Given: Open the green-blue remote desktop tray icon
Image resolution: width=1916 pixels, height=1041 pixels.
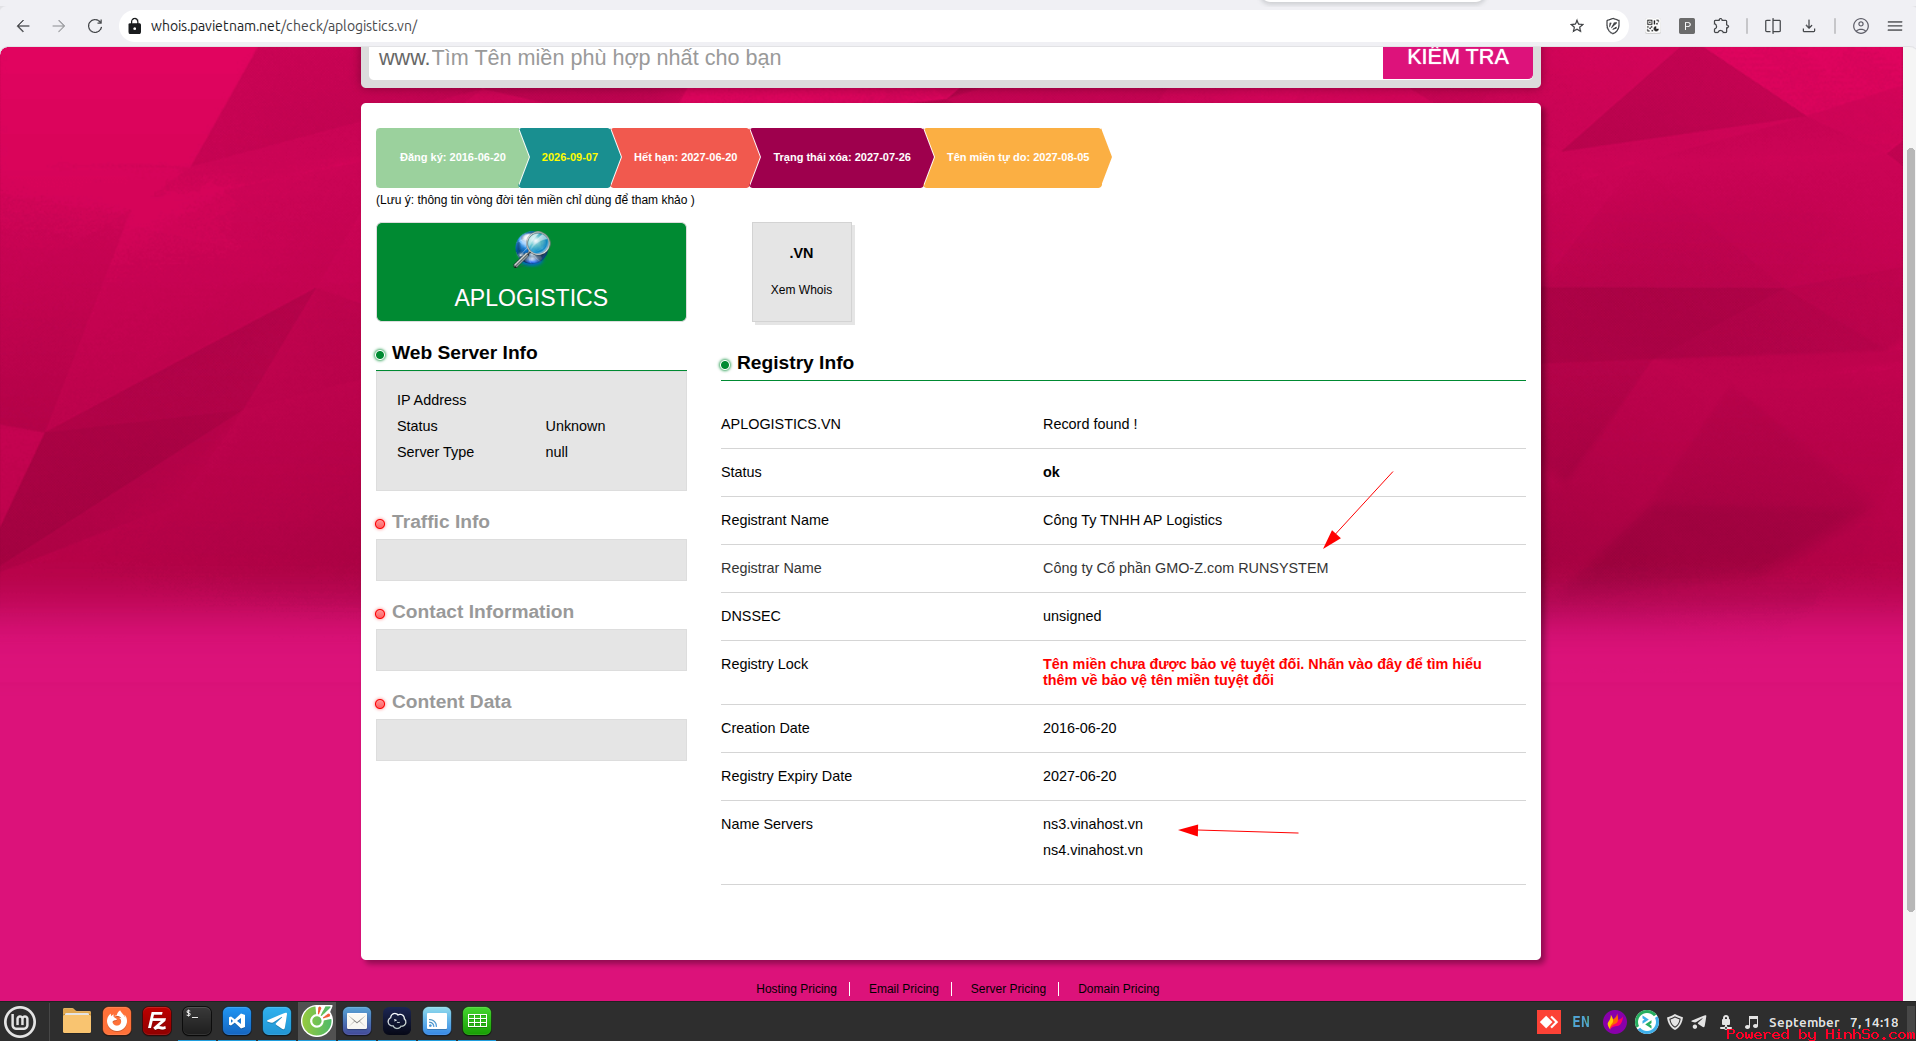Looking at the screenshot, I should pyautogui.click(x=1646, y=1022).
